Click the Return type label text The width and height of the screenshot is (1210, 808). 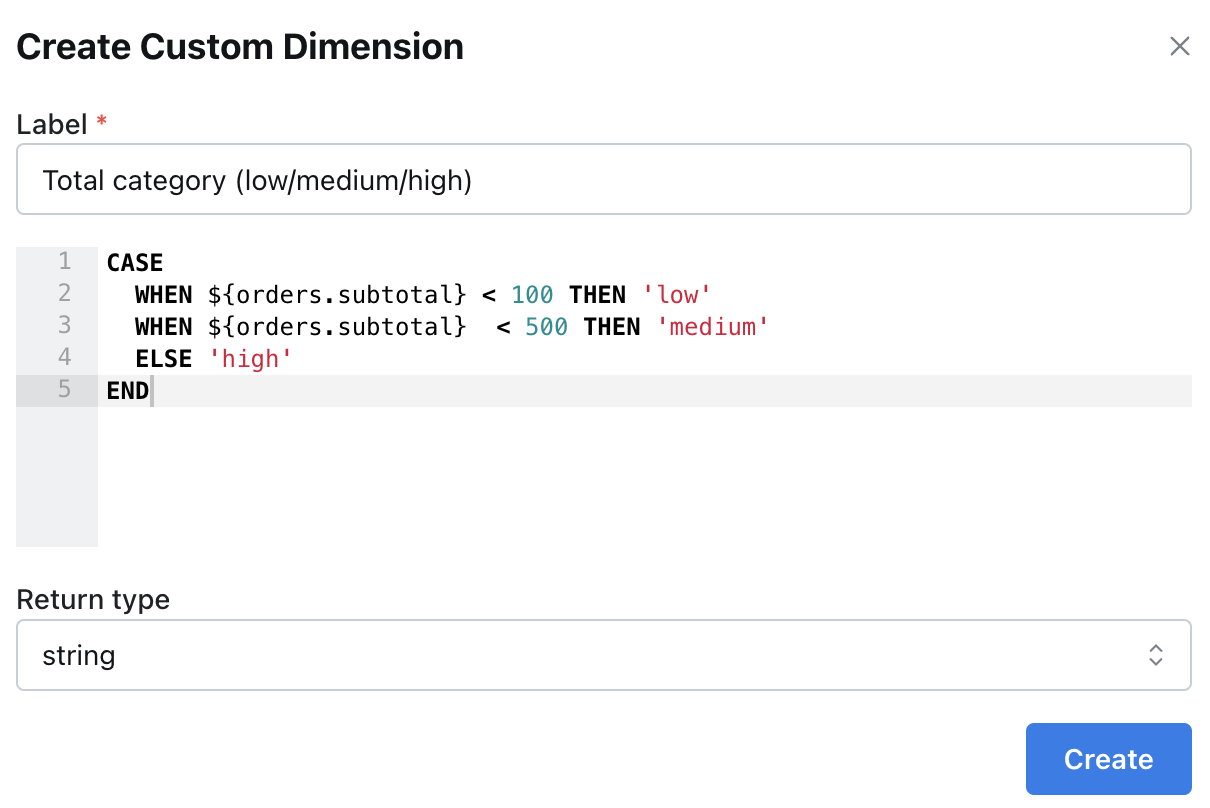[x=93, y=600]
